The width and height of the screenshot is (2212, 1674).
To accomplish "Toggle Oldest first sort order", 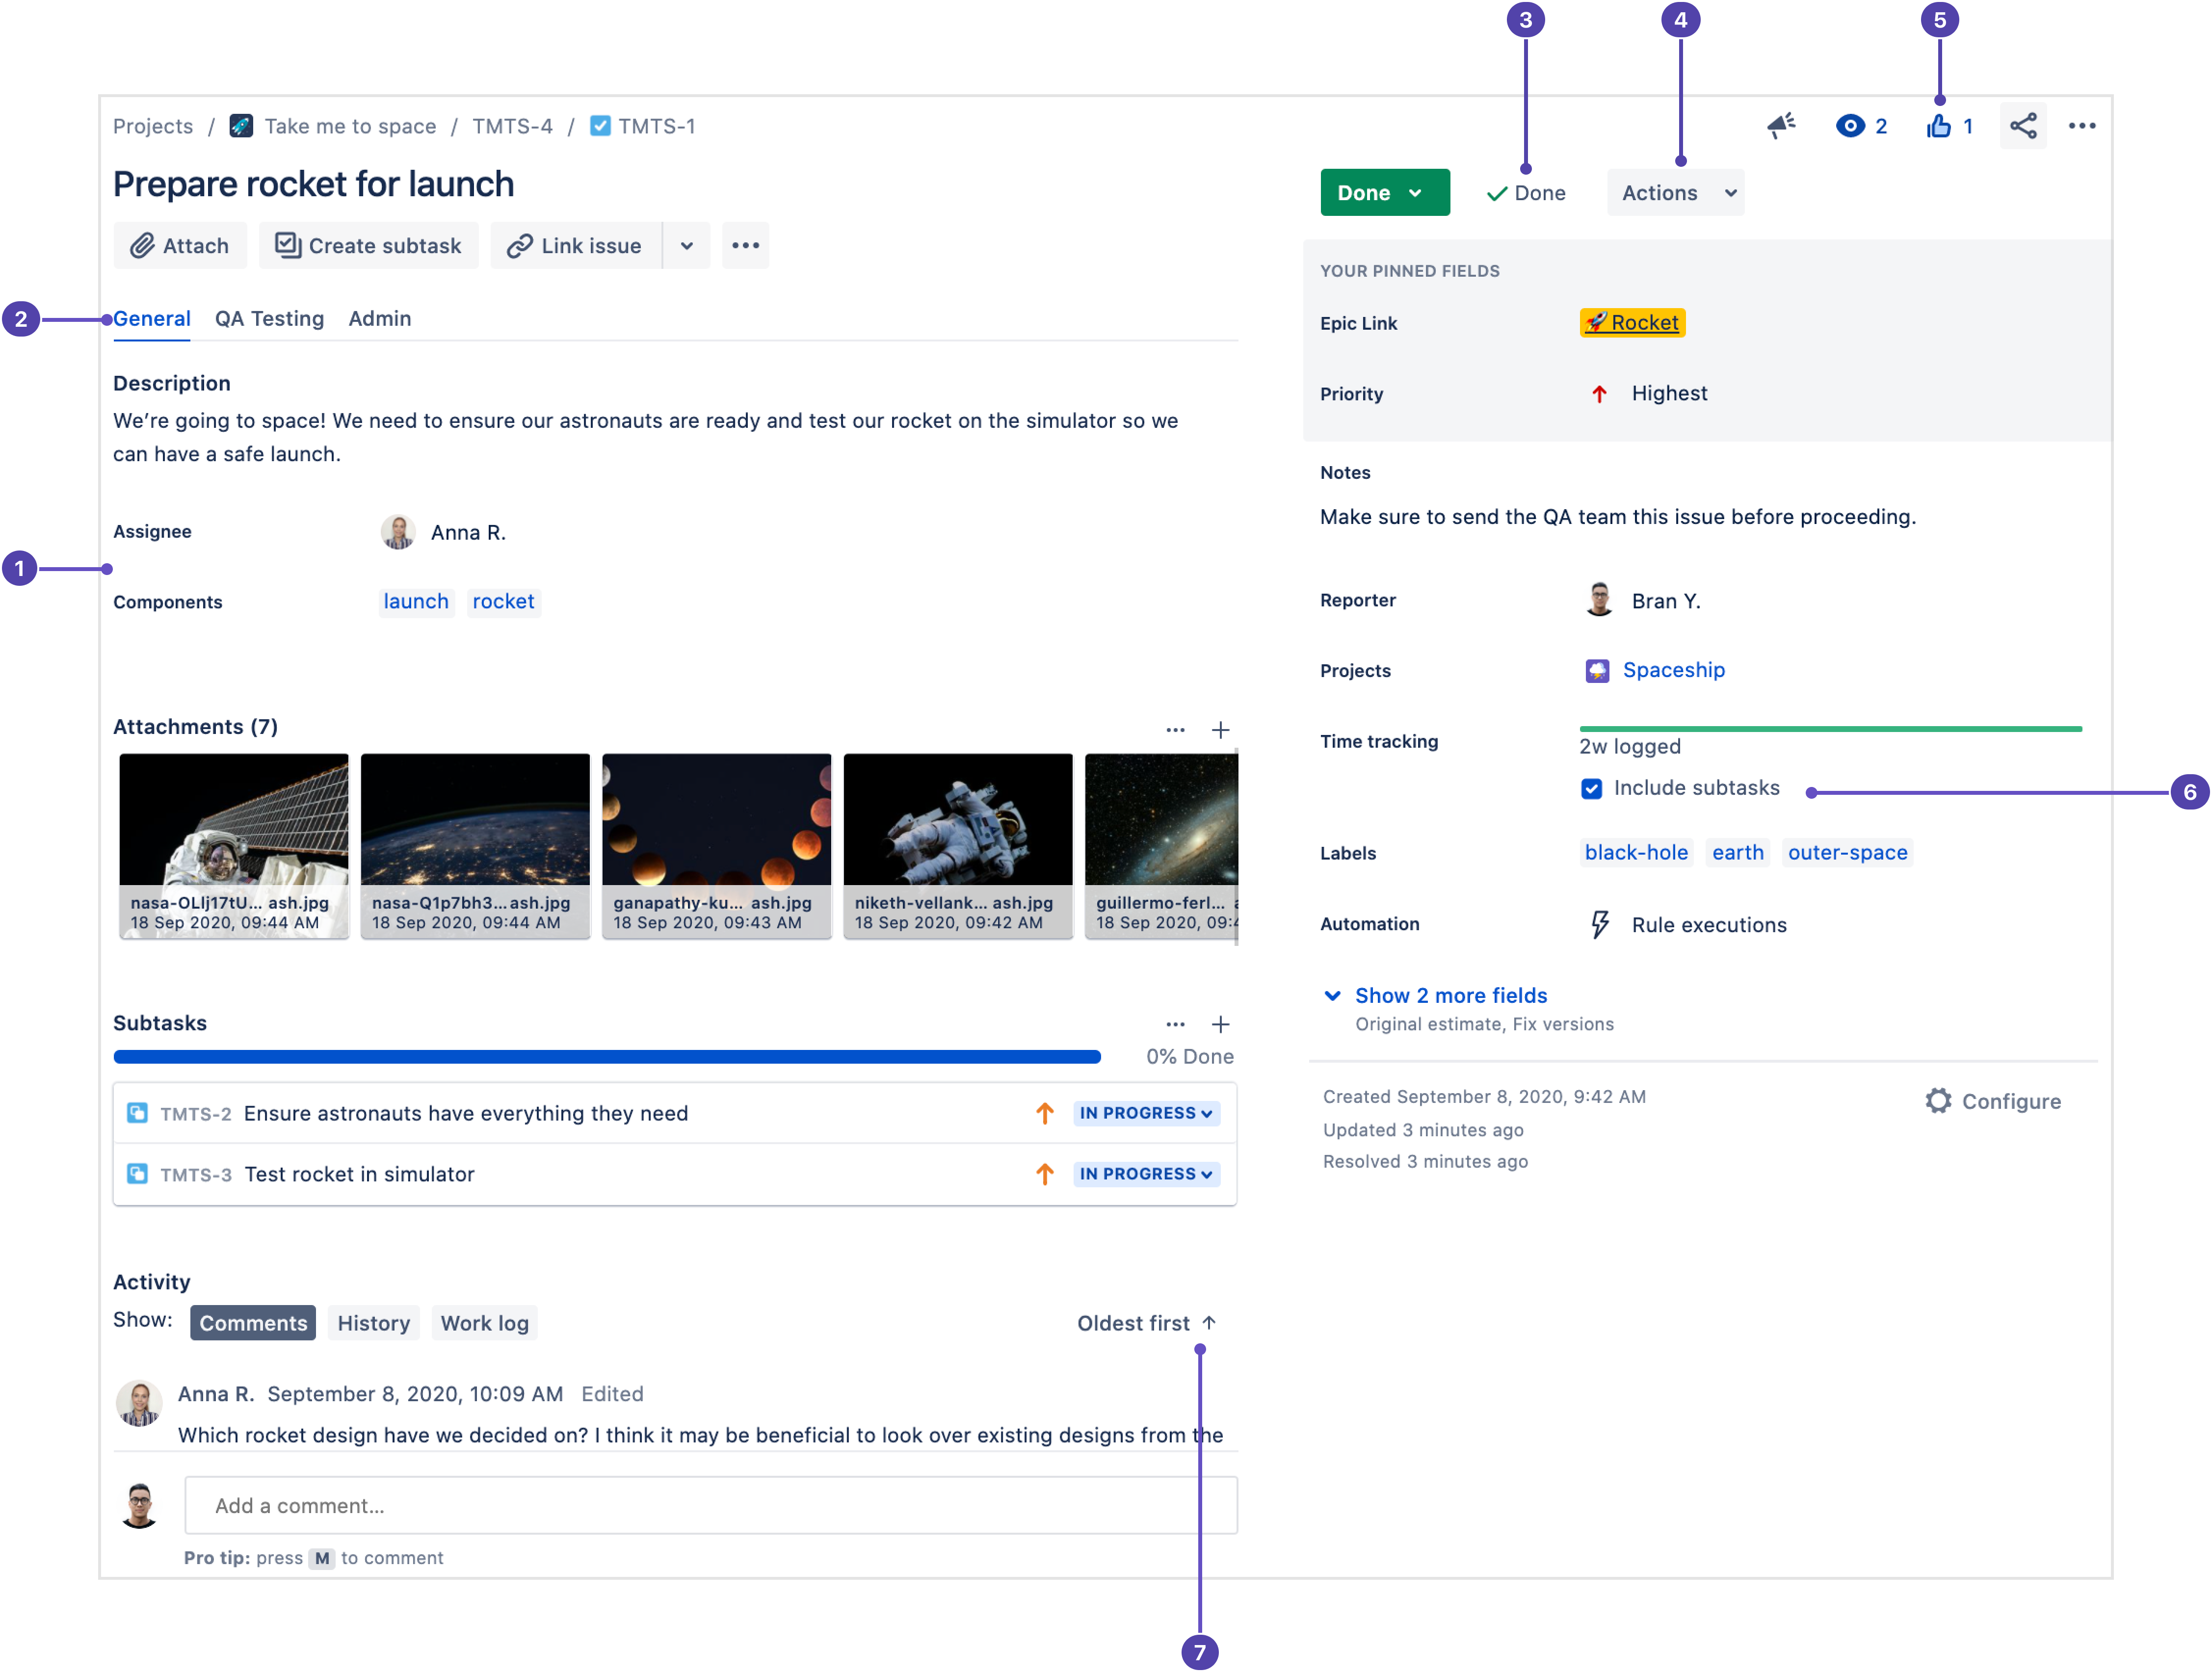I will click(x=1147, y=1324).
